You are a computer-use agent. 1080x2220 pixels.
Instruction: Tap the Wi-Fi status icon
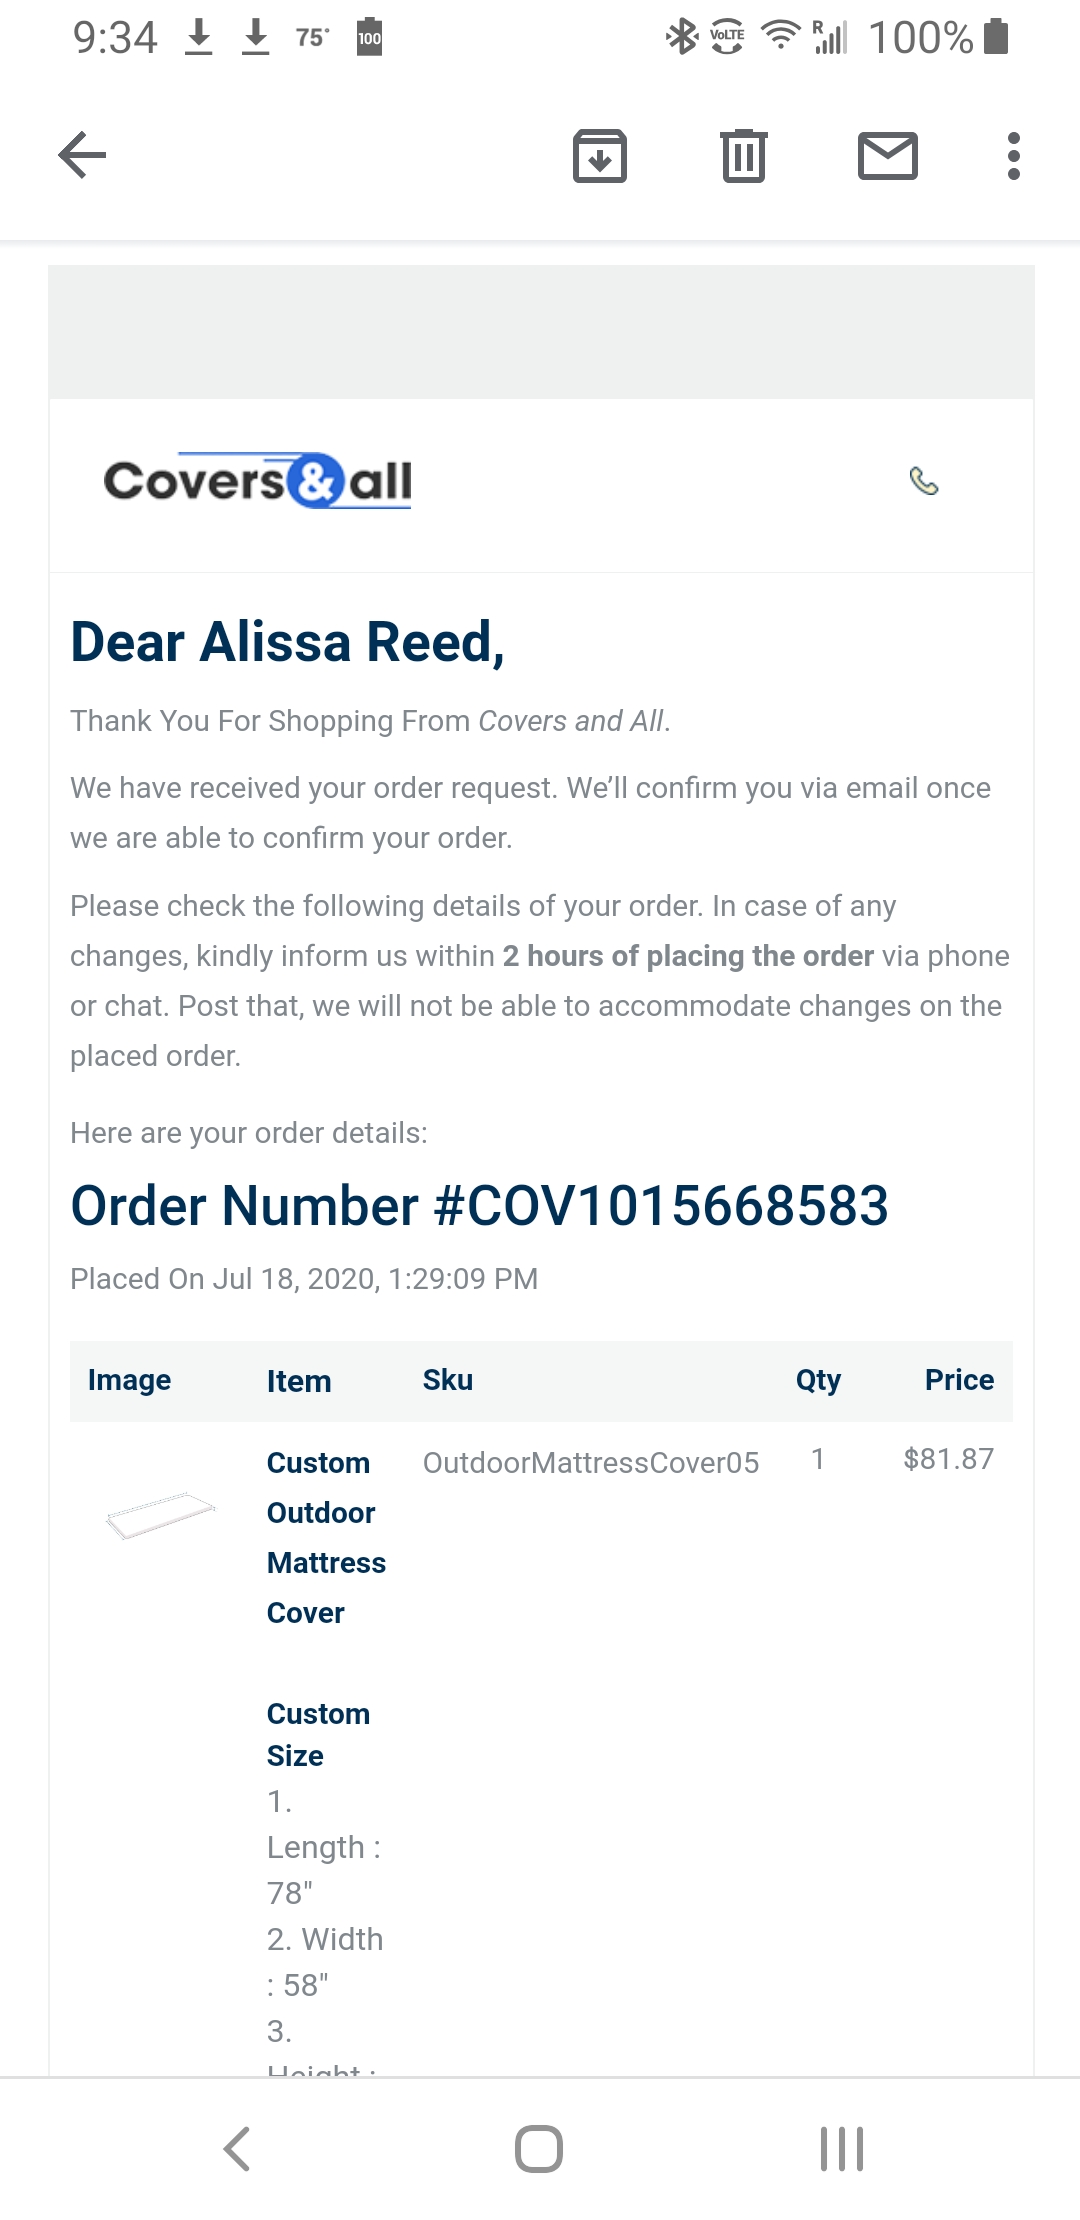780,38
